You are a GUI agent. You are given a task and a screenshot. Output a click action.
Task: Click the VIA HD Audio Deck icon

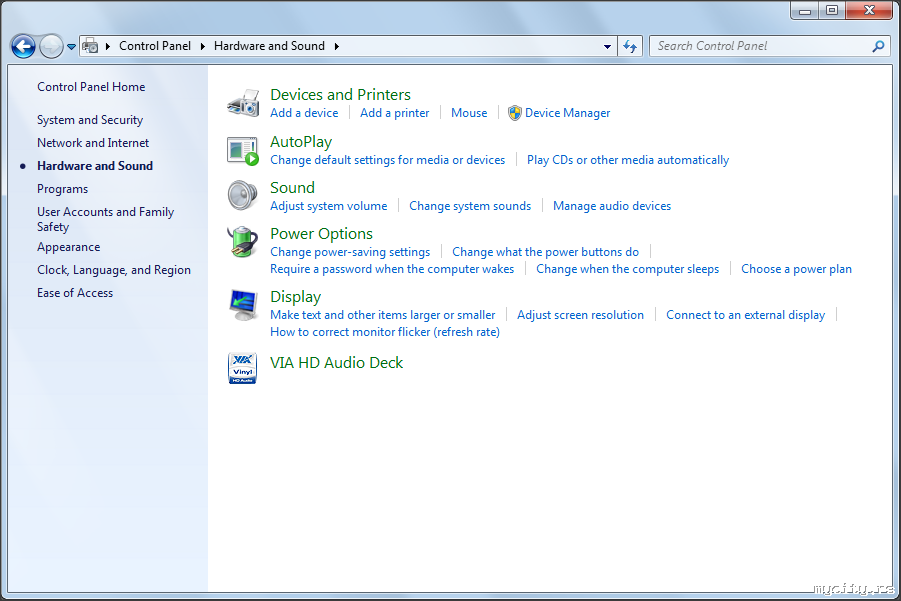(x=242, y=368)
